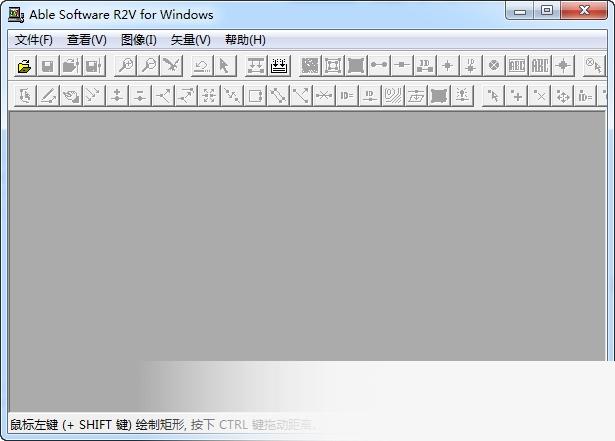Viewport: 615px width, 441px height.
Task: Click the line over parallelogram layer icon
Action: point(416,96)
